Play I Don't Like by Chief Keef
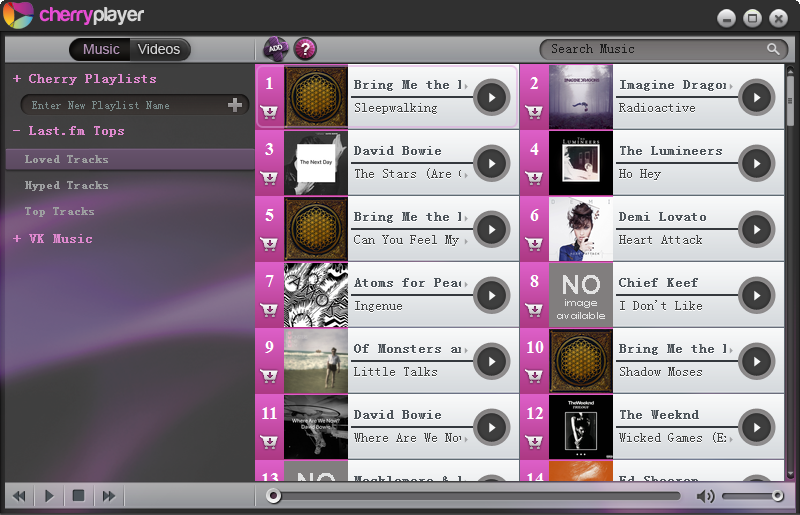Screen dimensions: 800x515 coord(757,295)
